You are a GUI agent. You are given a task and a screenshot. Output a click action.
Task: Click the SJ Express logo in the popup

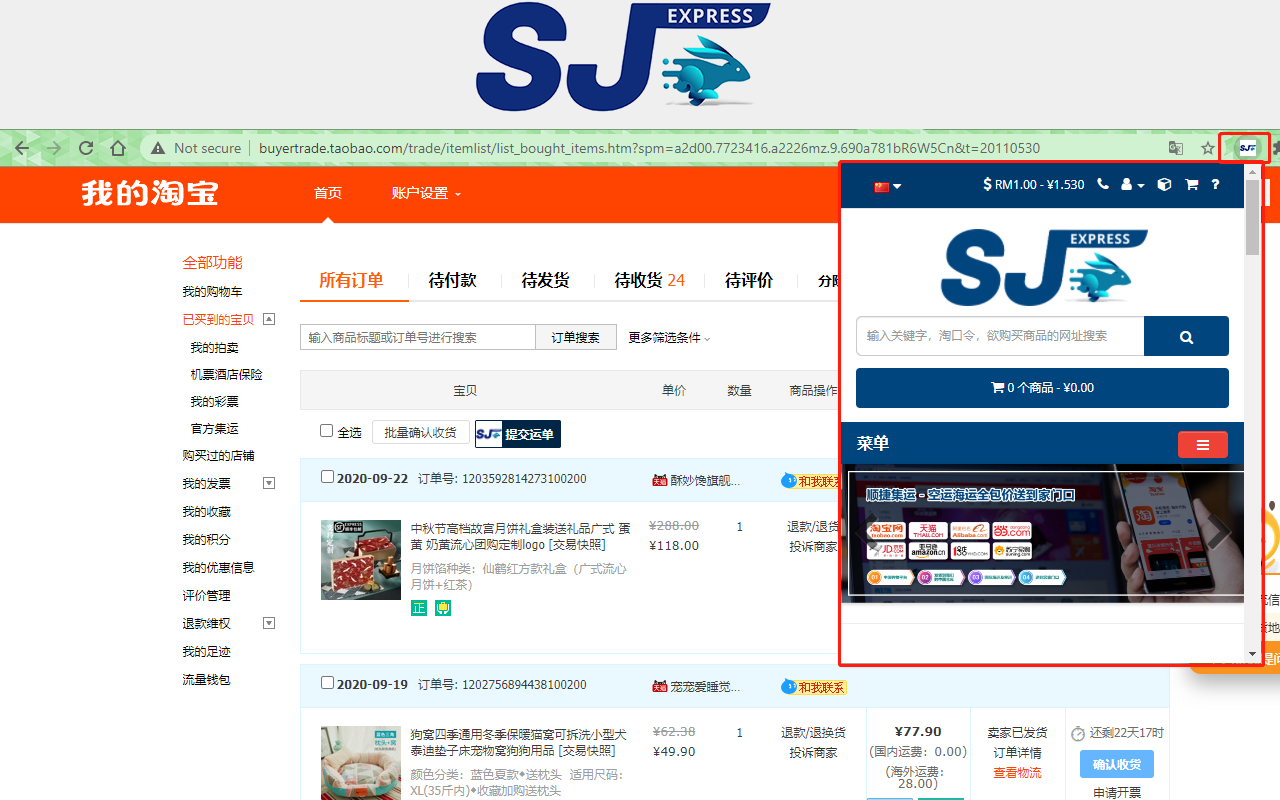pyautogui.click(x=1043, y=267)
